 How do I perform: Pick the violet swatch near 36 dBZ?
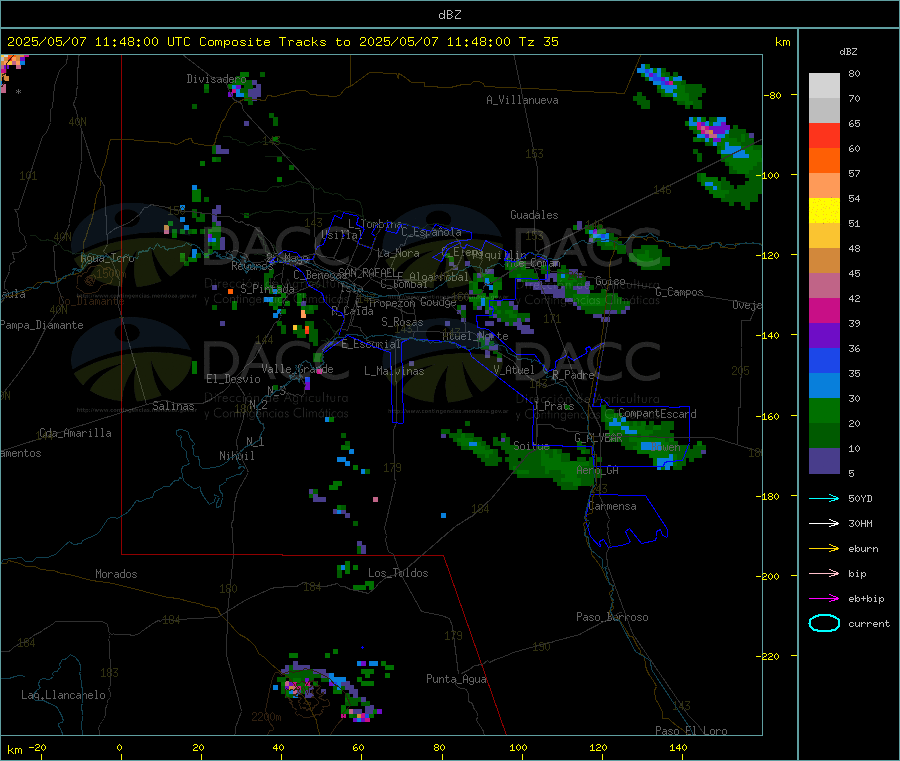824,336
